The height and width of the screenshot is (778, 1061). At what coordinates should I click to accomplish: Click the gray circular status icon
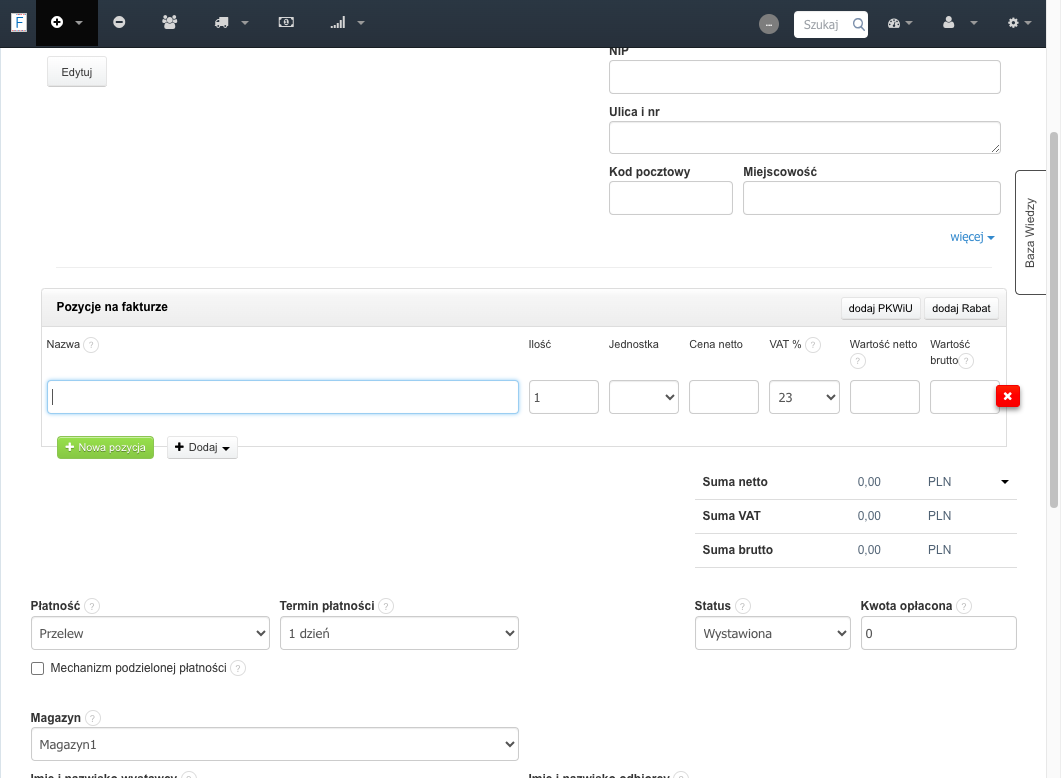[769, 24]
